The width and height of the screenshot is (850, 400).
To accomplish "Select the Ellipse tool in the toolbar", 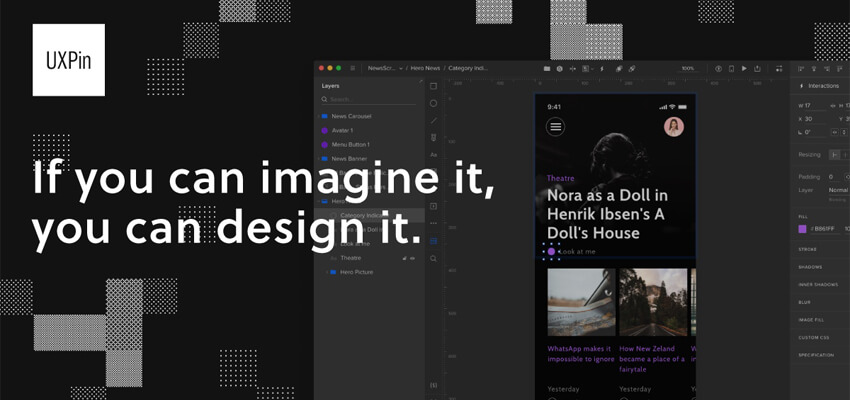I will pyautogui.click(x=433, y=103).
